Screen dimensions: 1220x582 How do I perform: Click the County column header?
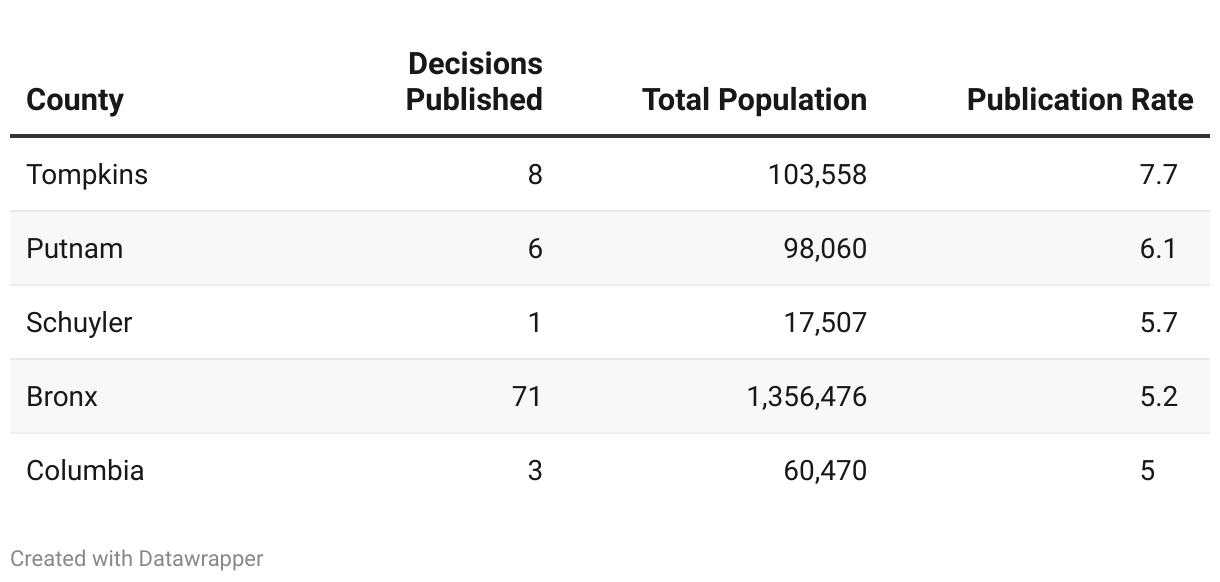pos(75,100)
